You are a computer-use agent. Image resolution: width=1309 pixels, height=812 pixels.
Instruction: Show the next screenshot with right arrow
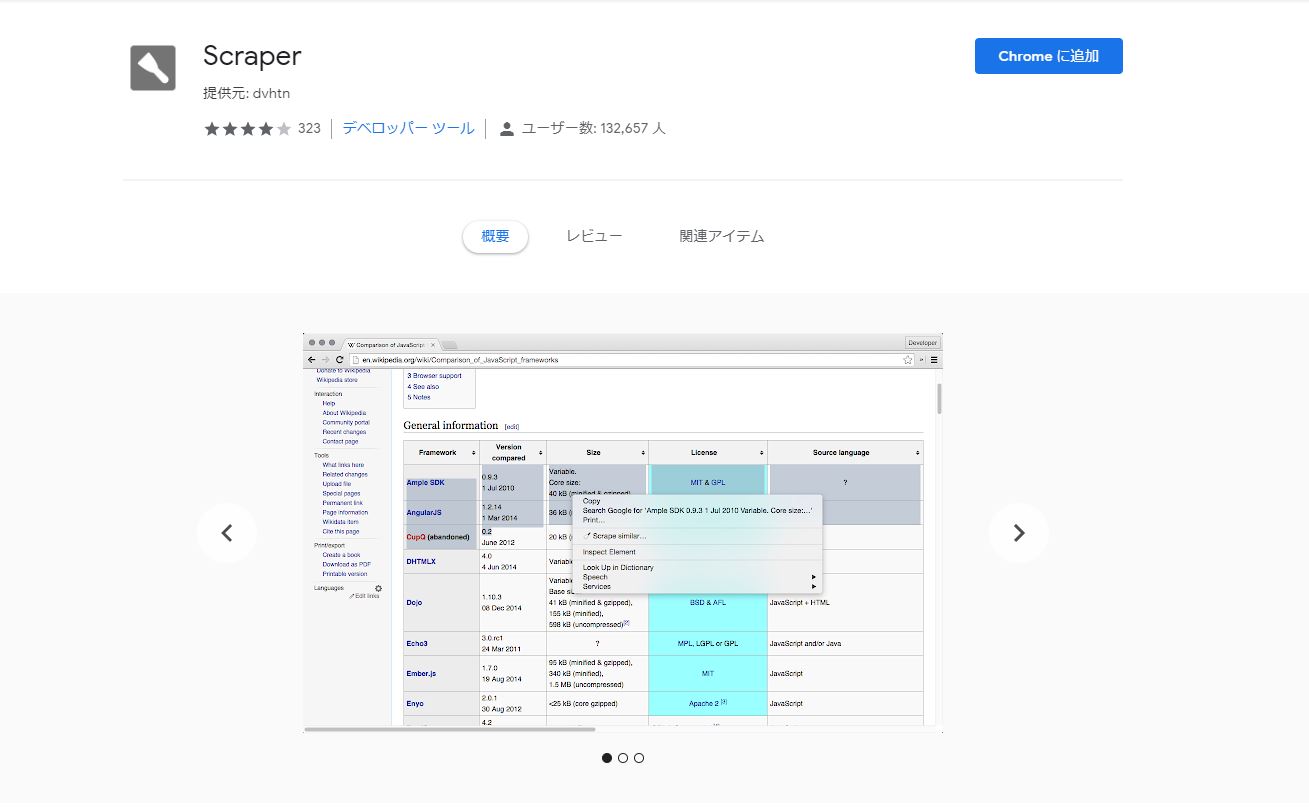pos(1019,533)
